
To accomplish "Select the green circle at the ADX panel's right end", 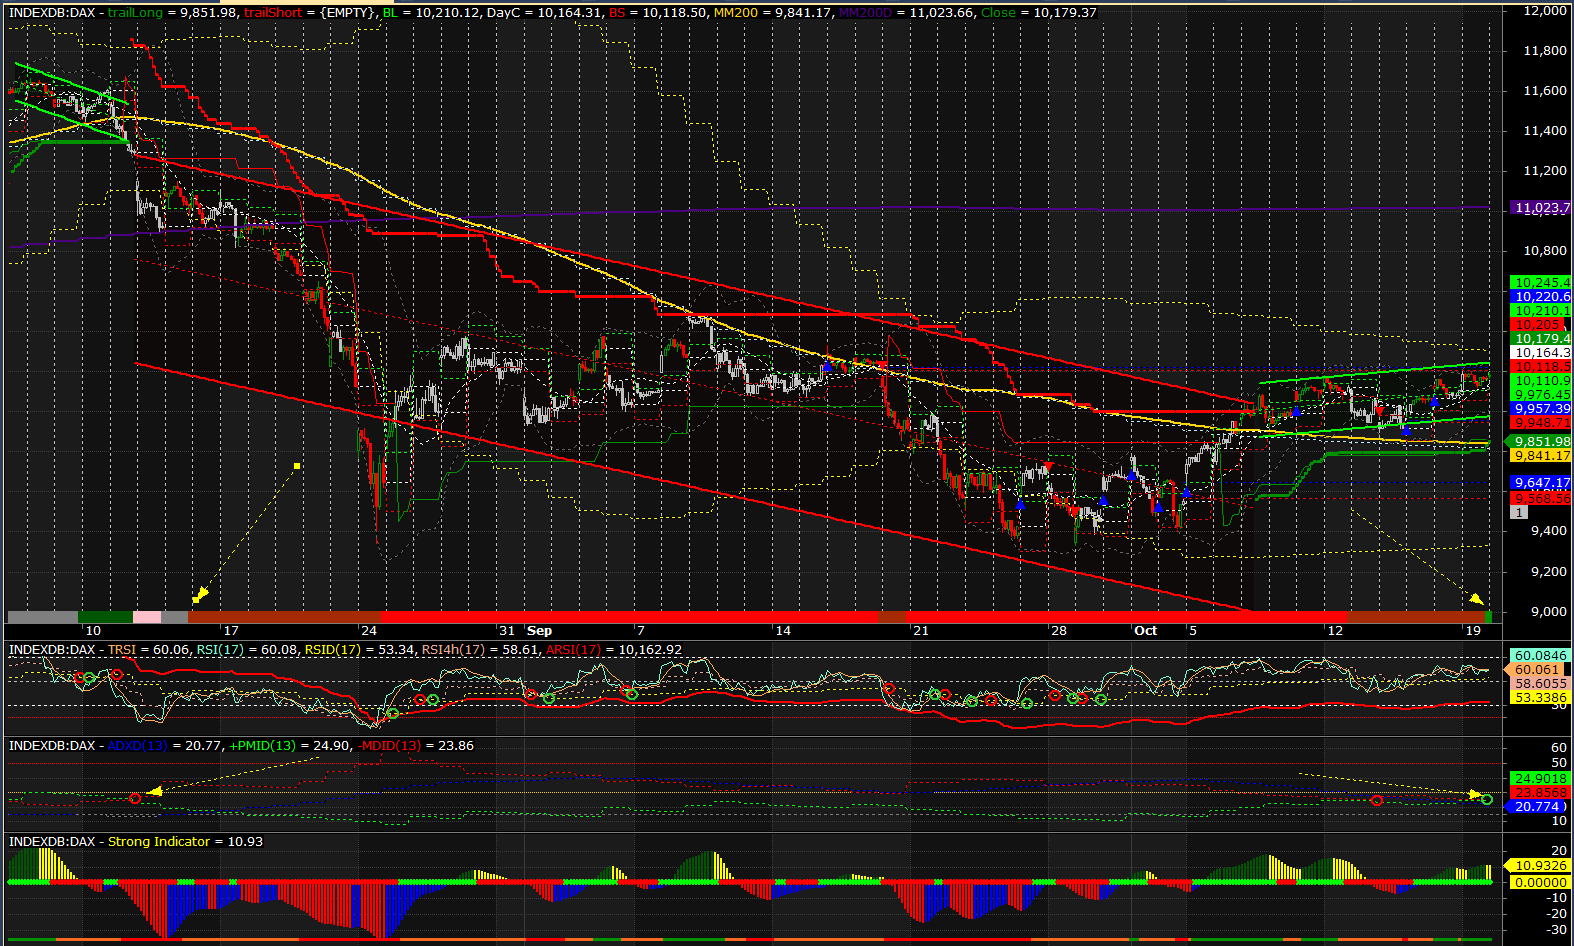I will (1487, 799).
